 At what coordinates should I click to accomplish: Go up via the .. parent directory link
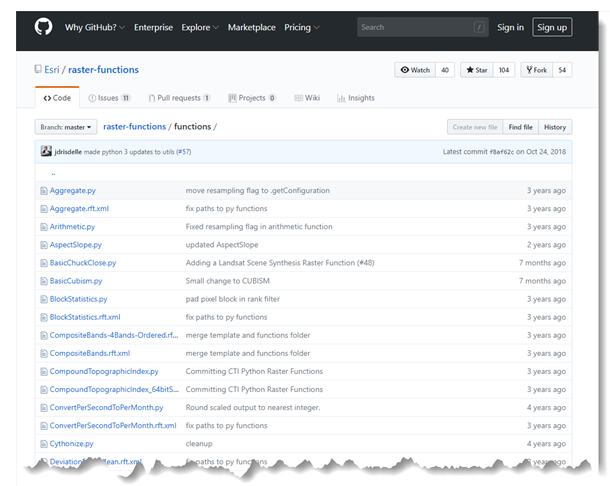click(53, 174)
